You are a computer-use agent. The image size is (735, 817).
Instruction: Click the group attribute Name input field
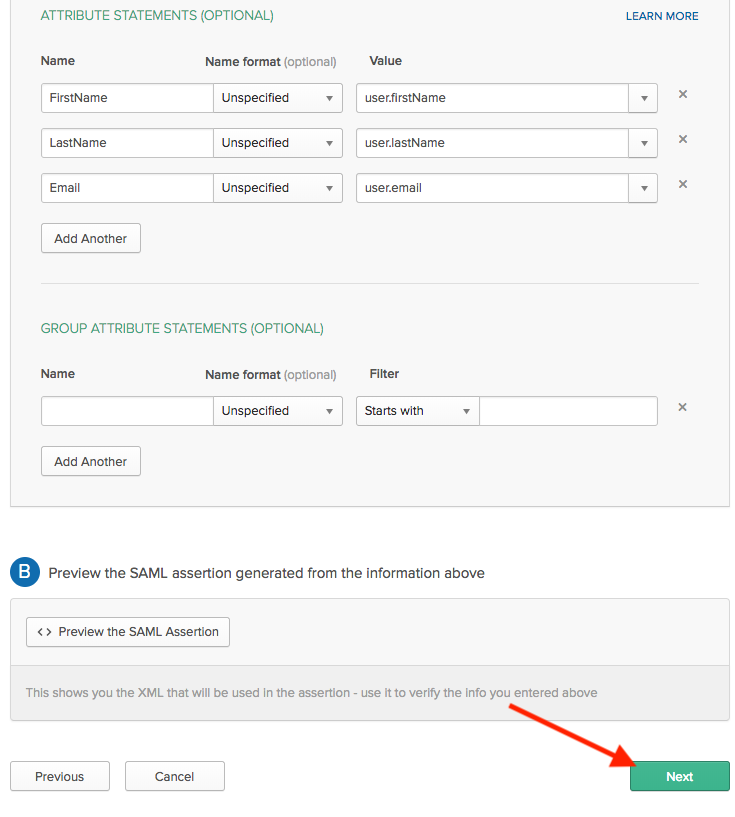(x=127, y=411)
